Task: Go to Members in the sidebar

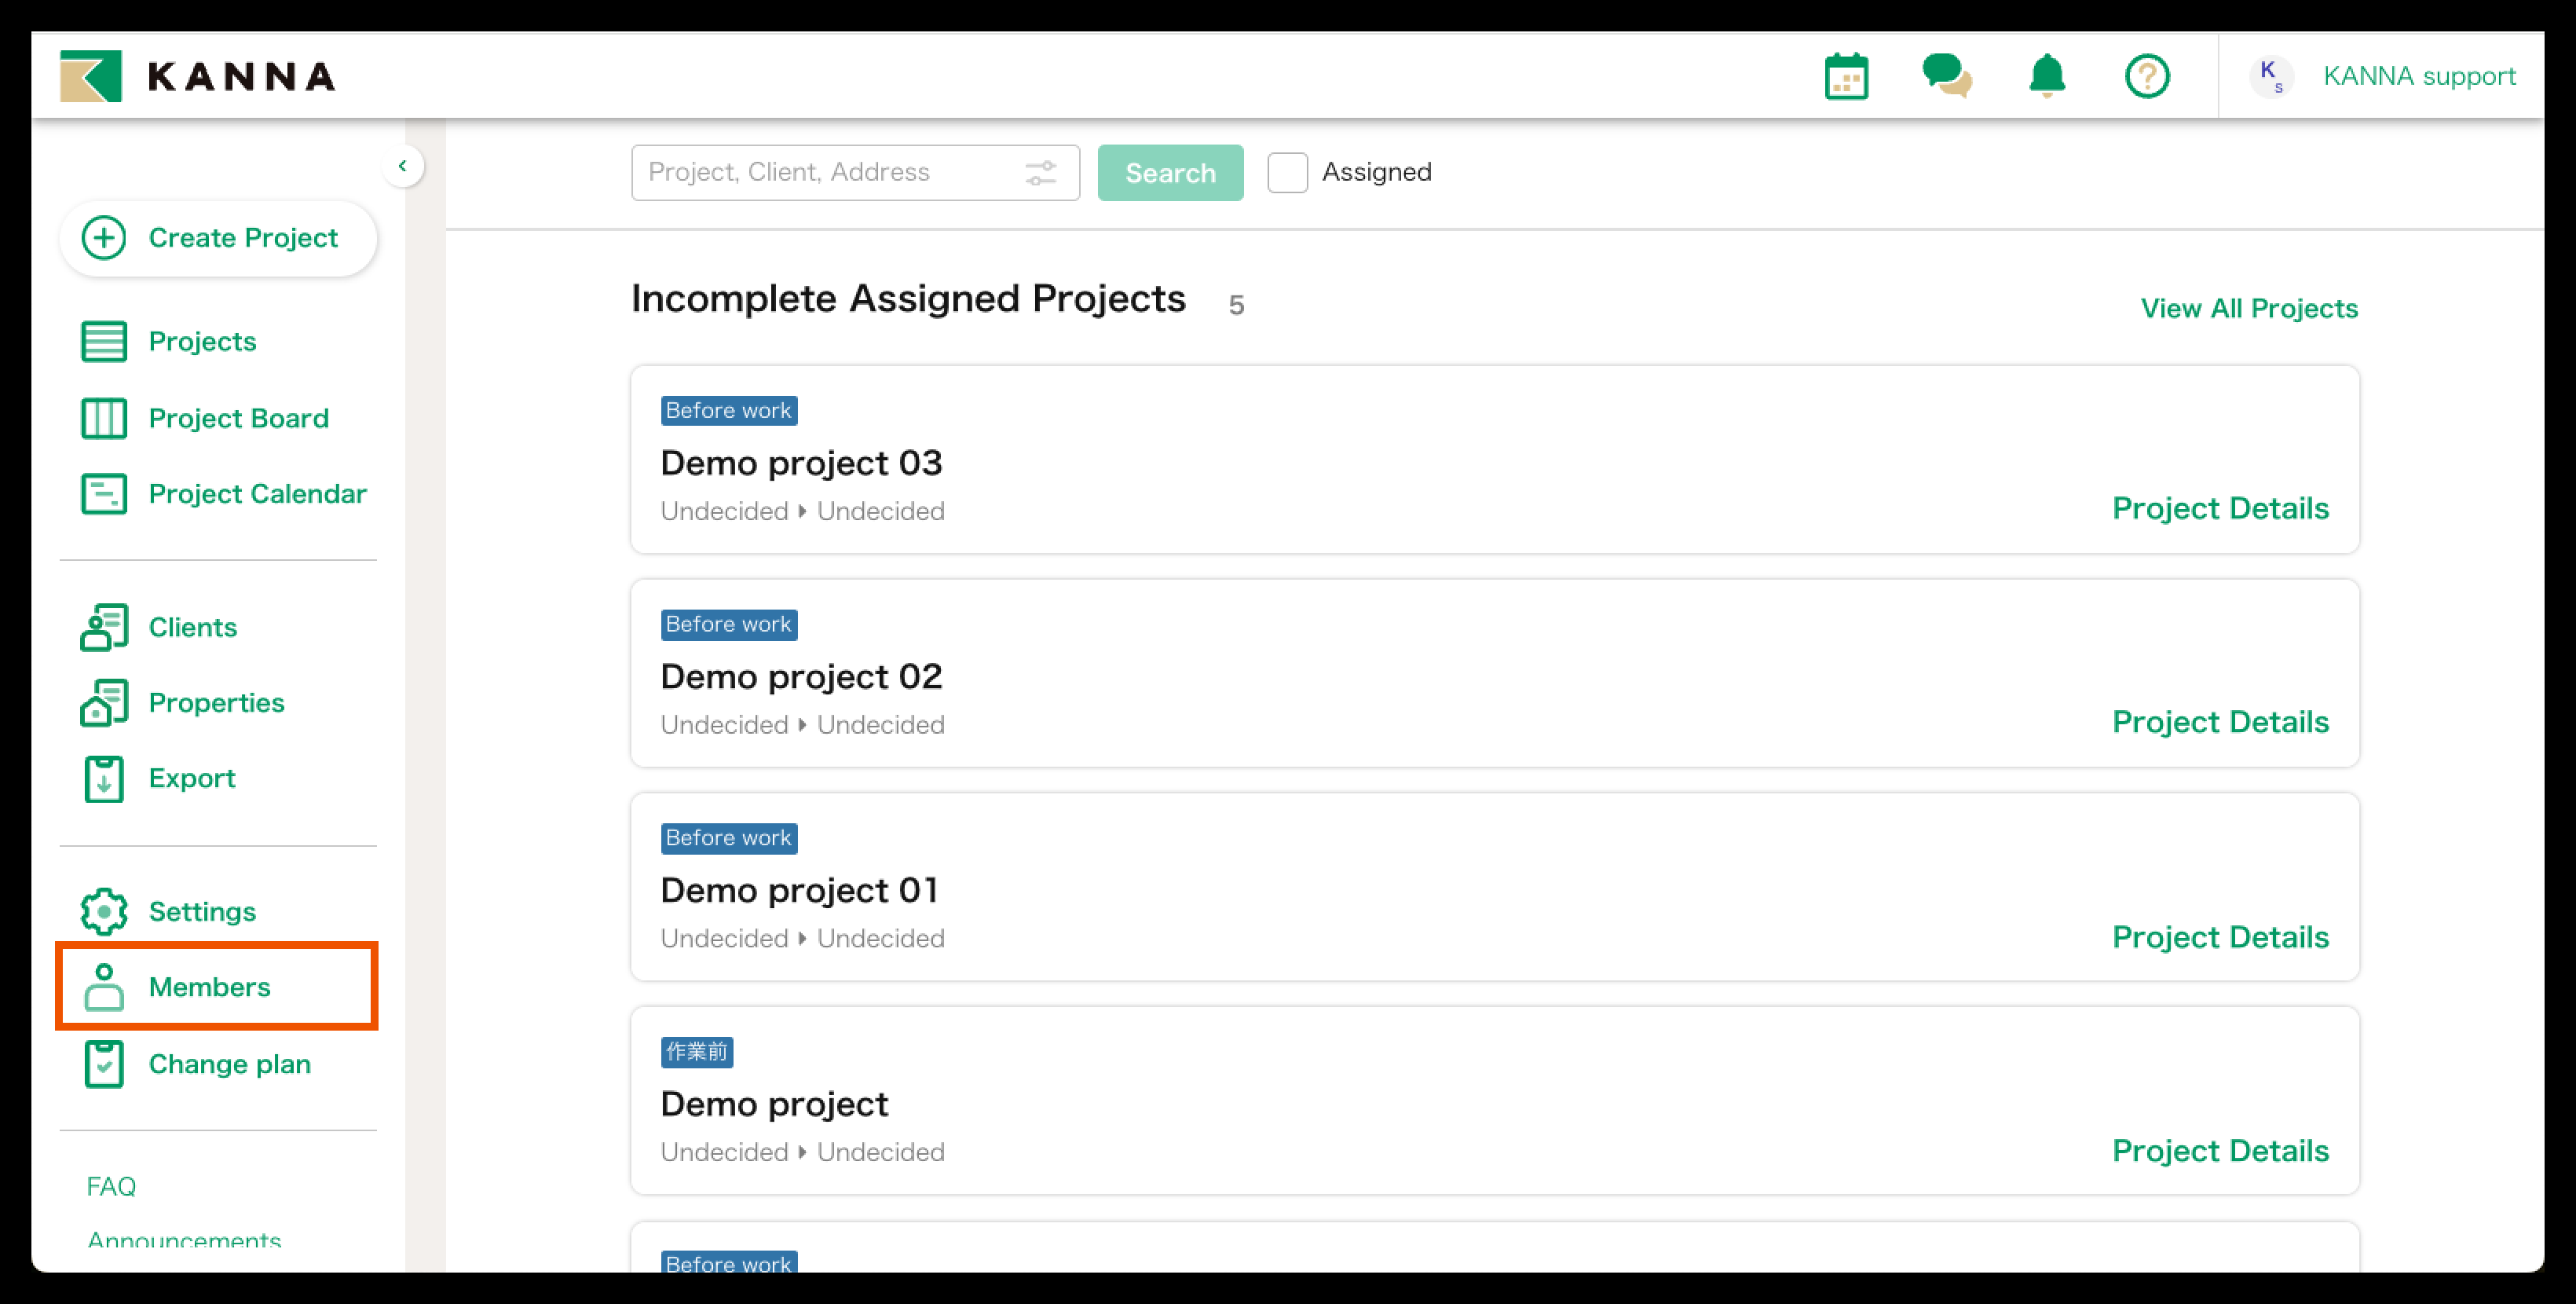Action: [x=209, y=987]
